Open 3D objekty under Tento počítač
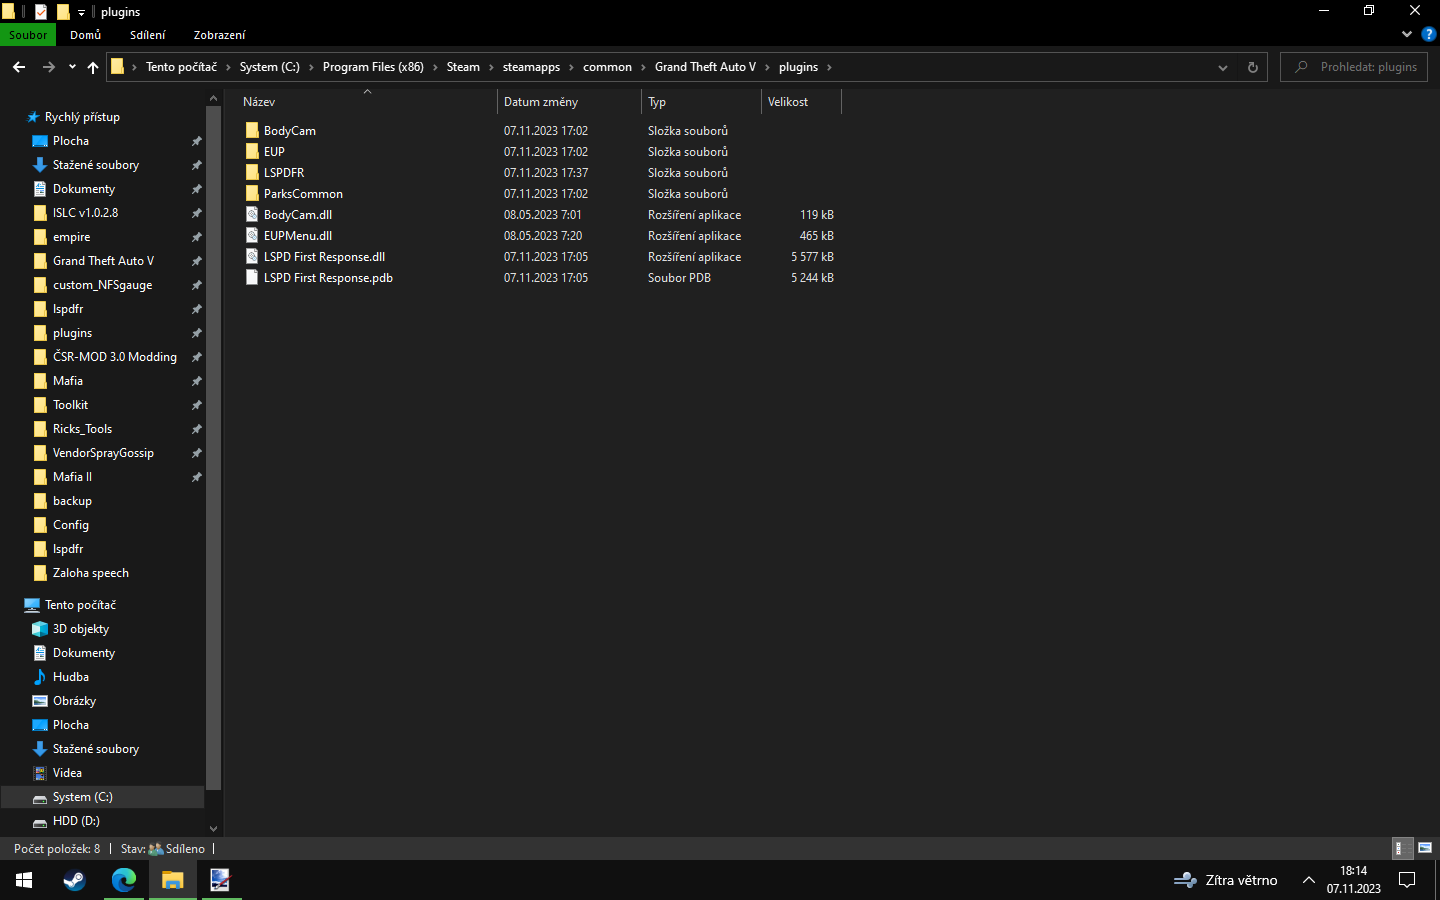Image resolution: width=1440 pixels, height=900 pixels. coord(80,629)
